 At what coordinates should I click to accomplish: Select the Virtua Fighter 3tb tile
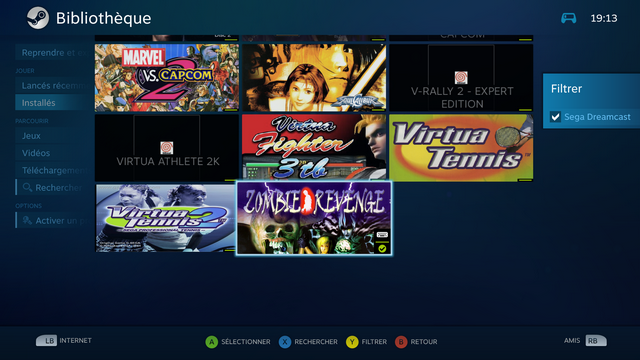[x=314, y=147]
